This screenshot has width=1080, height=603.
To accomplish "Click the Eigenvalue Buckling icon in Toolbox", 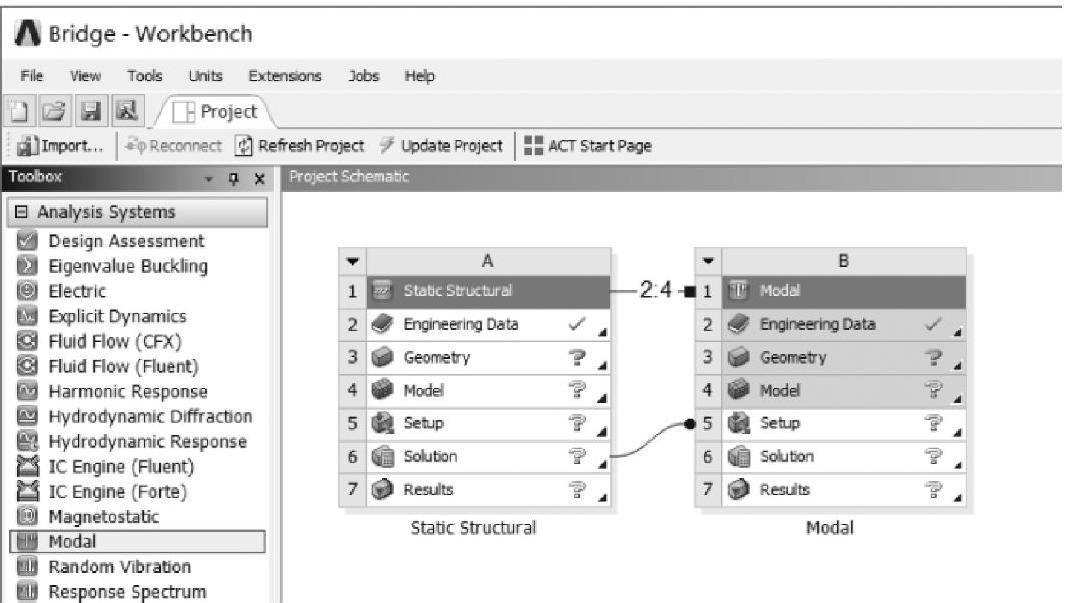I will coord(27,266).
